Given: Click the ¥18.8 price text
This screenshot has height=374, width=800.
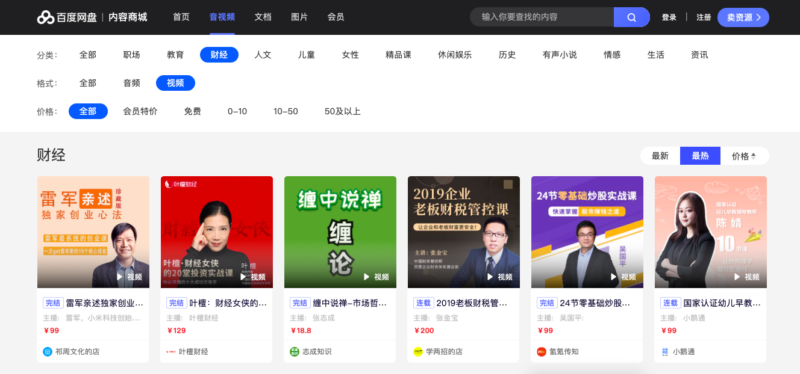Looking at the screenshot, I should (301, 331).
